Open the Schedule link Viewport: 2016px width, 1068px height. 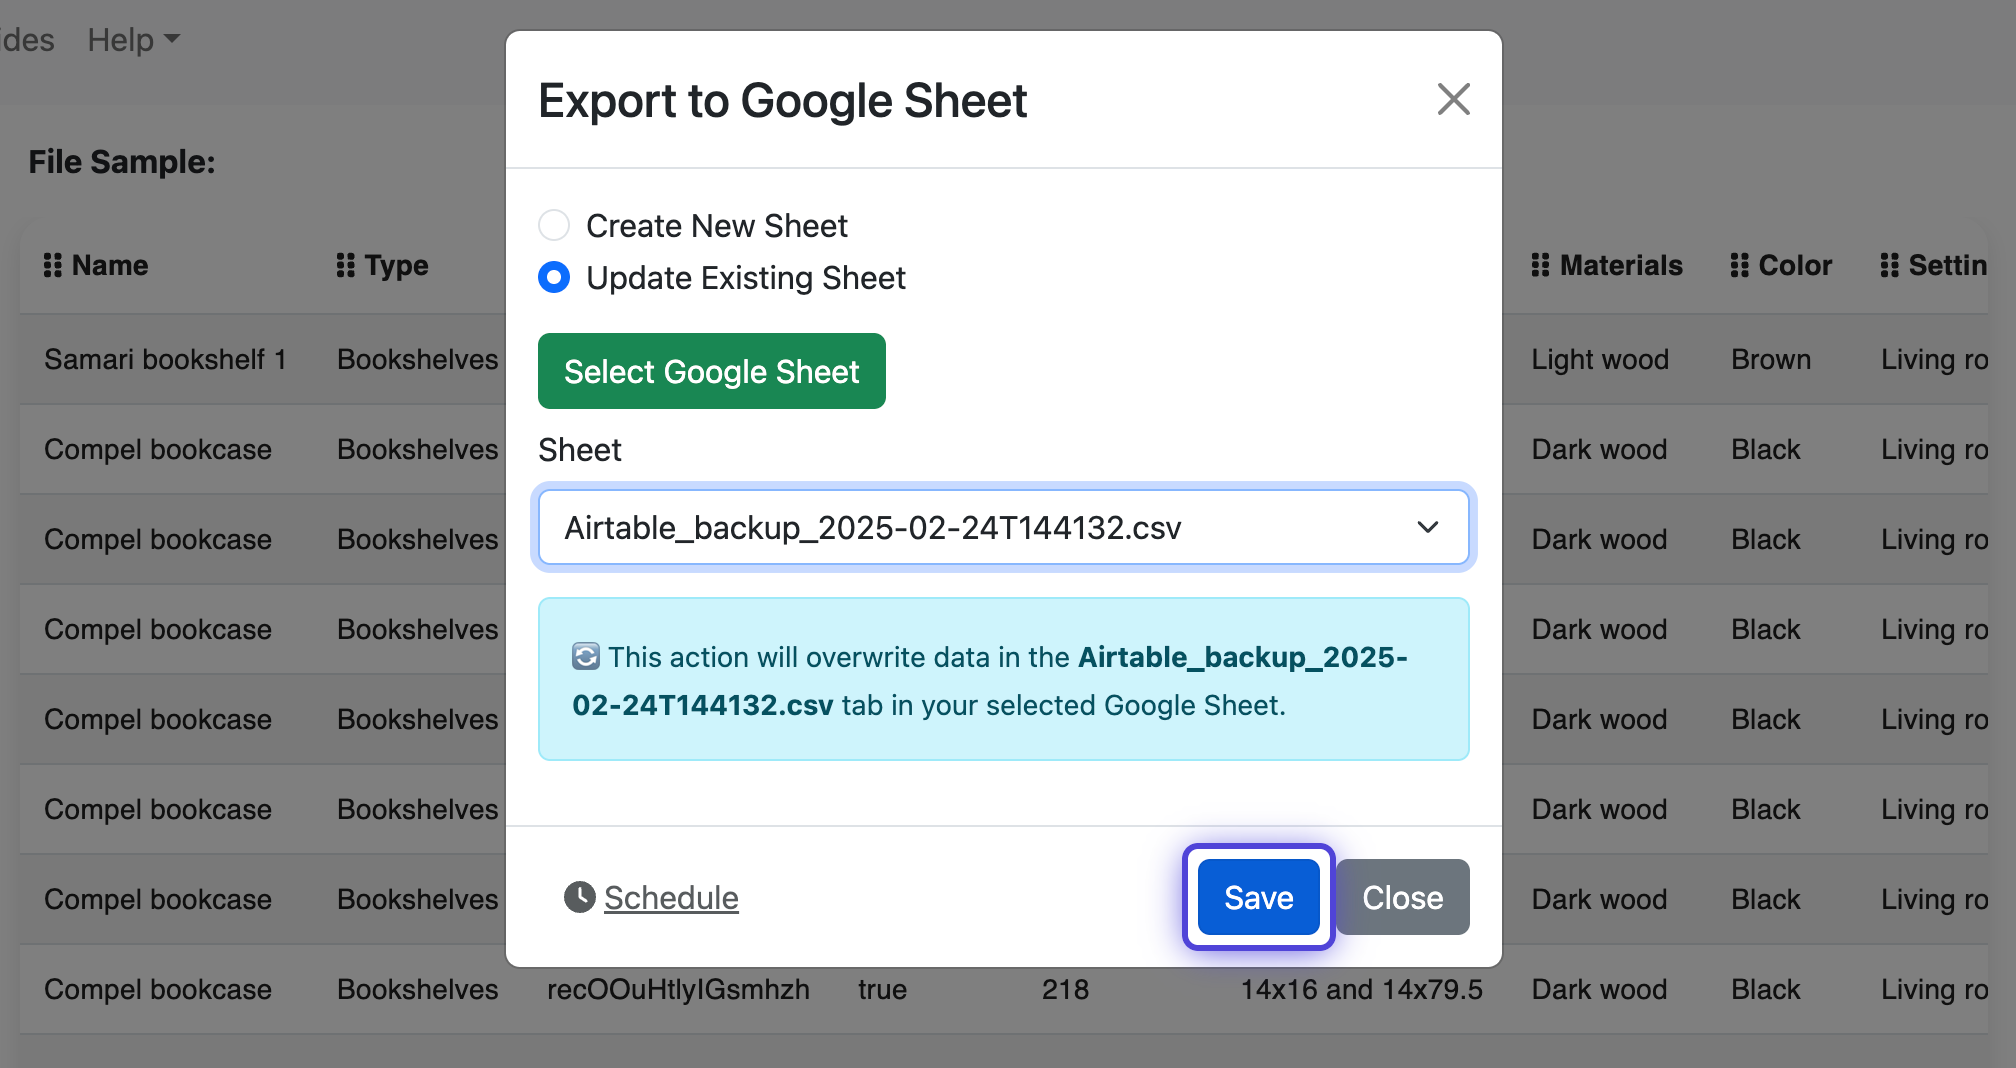click(x=671, y=897)
